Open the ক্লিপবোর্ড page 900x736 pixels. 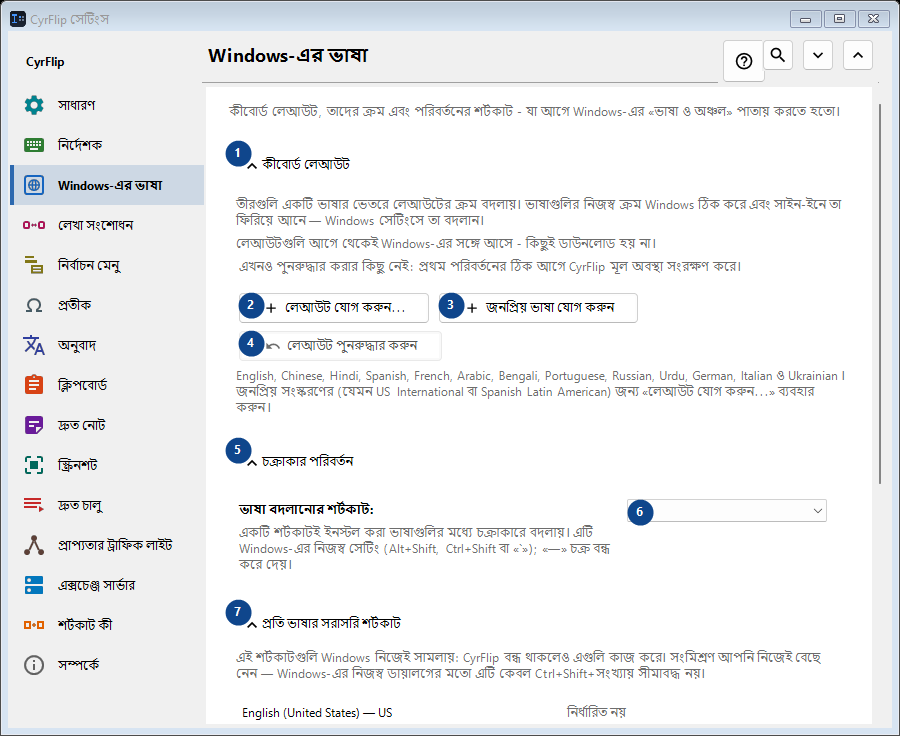point(107,385)
